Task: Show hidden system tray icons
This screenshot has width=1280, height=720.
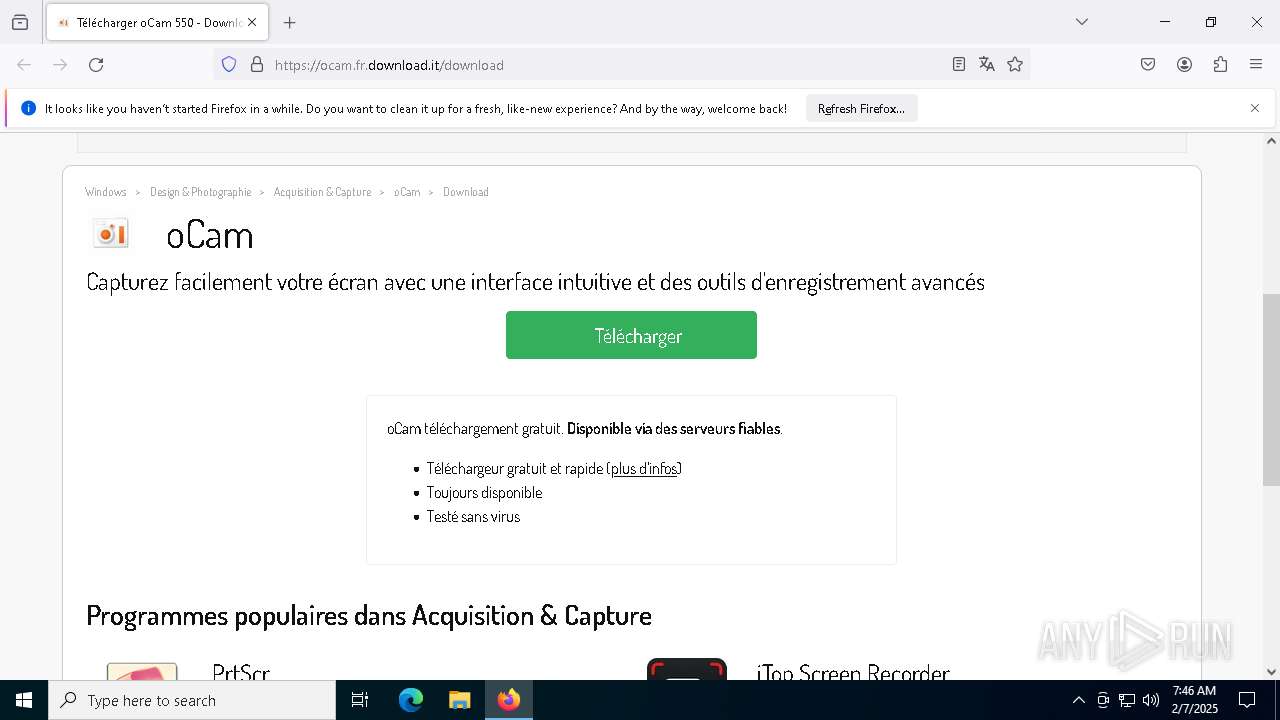Action: click(x=1078, y=700)
